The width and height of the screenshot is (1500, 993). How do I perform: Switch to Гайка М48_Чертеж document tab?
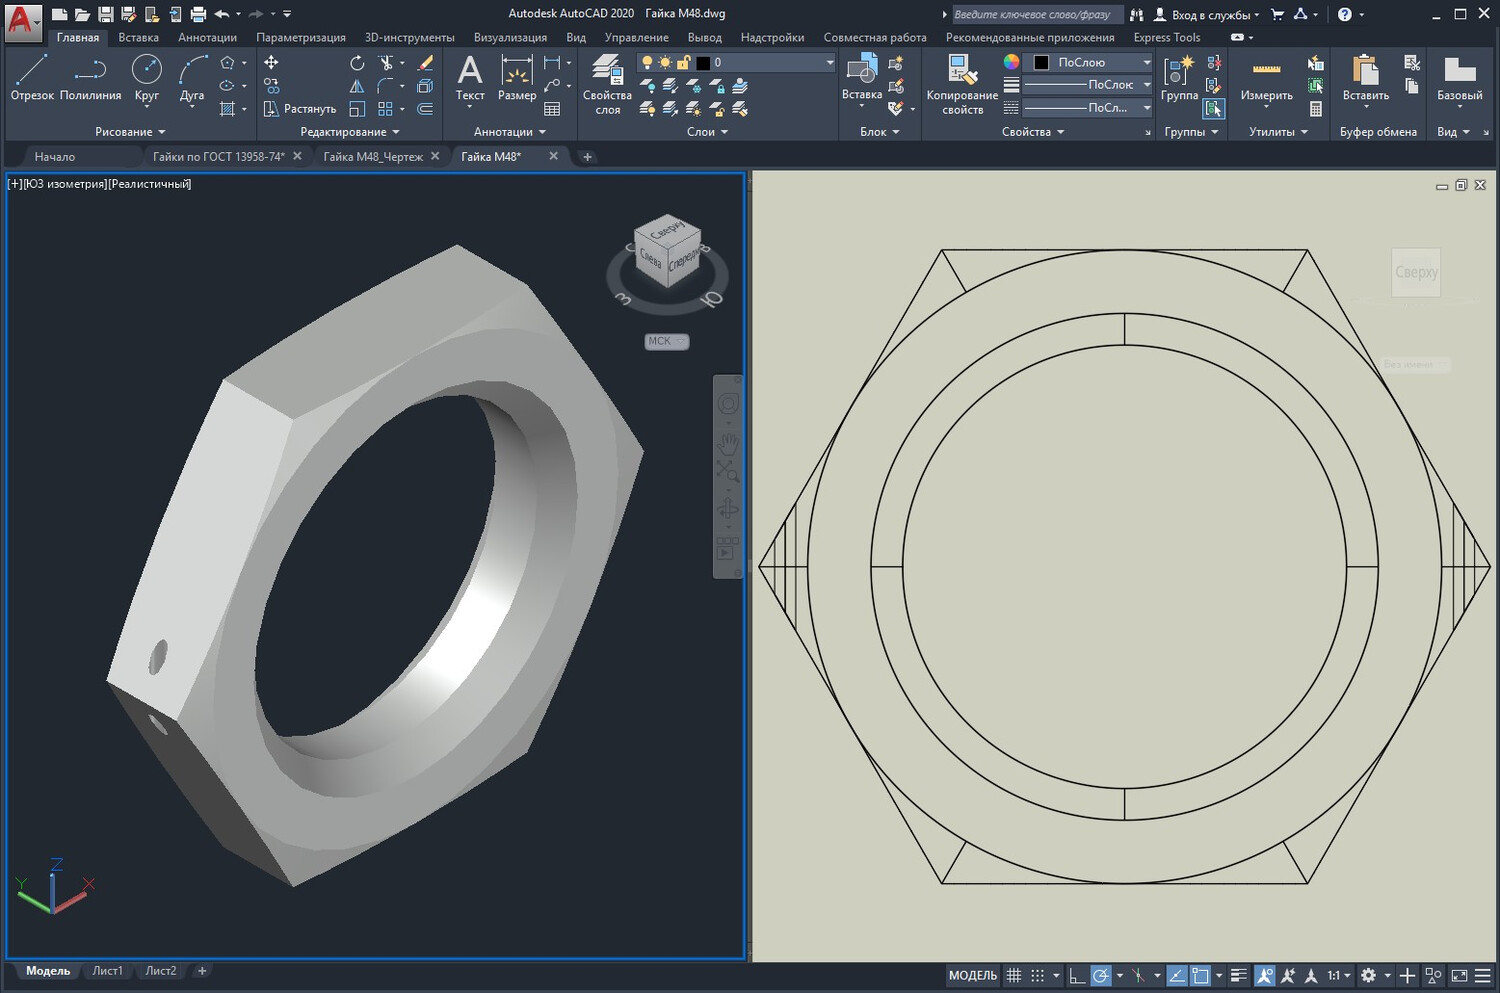373,156
